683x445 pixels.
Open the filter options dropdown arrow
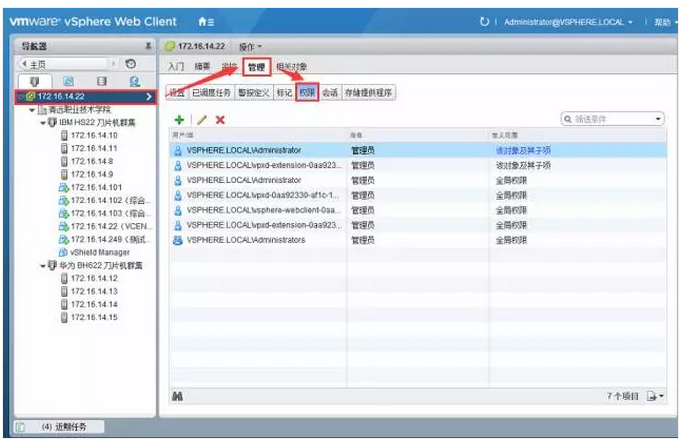[658, 119]
